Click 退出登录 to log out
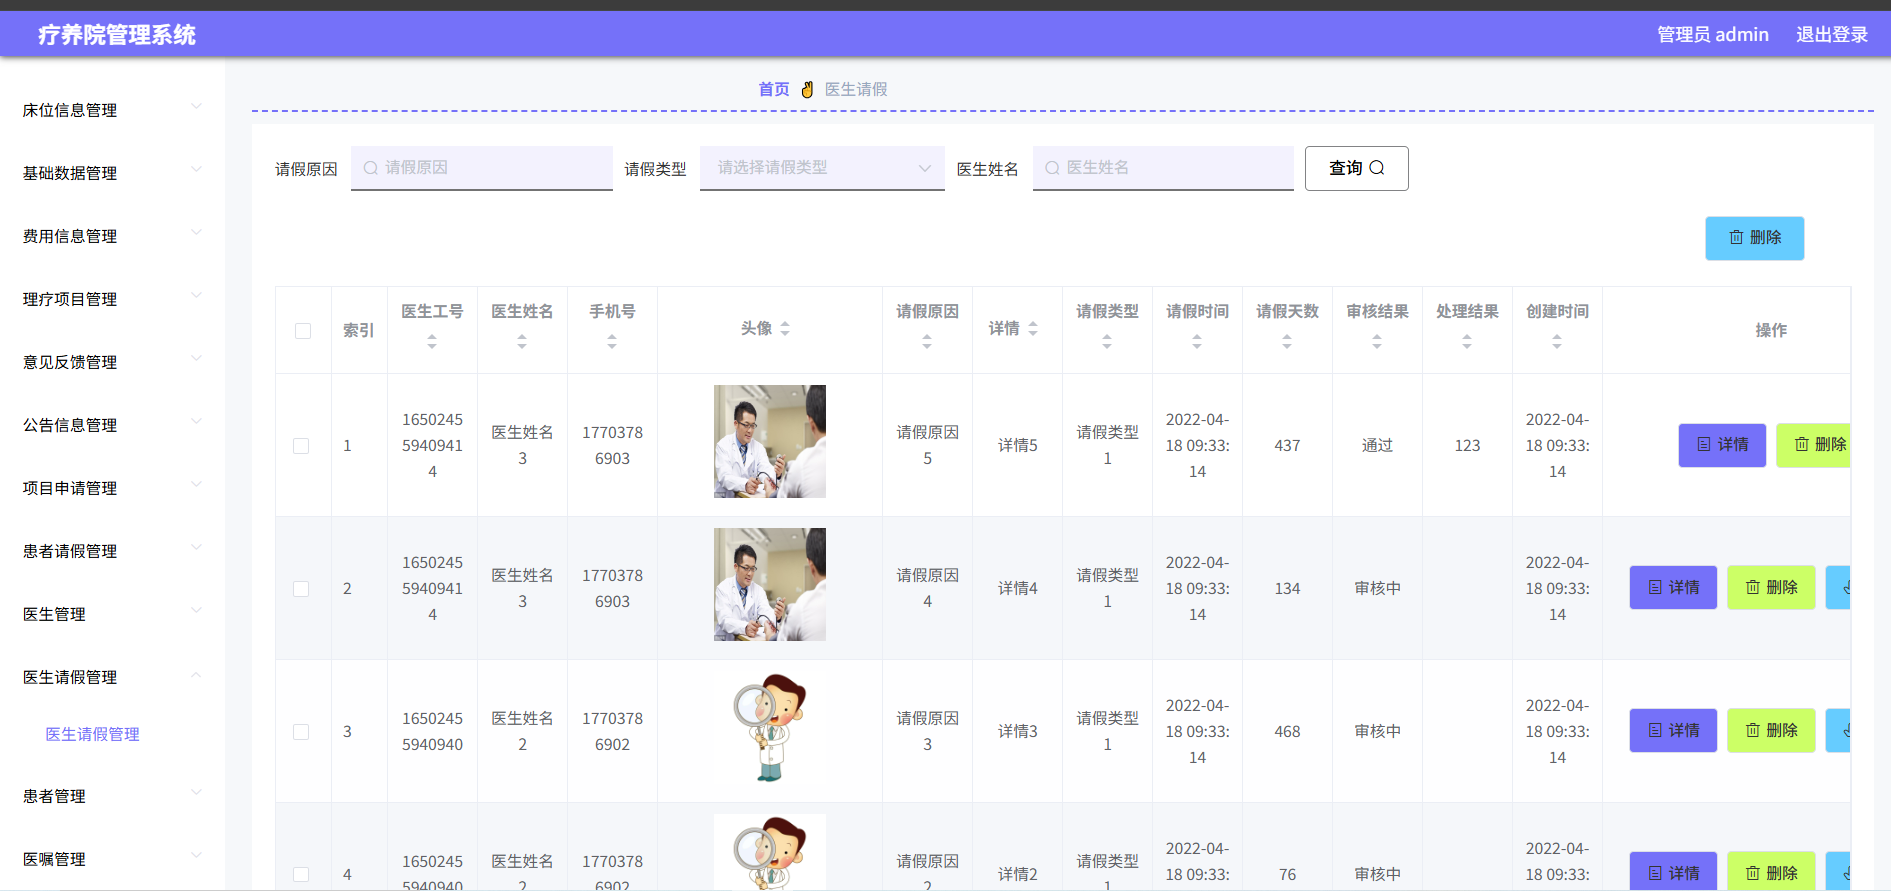The width and height of the screenshot is (1891, 891). coord(1832,34)
